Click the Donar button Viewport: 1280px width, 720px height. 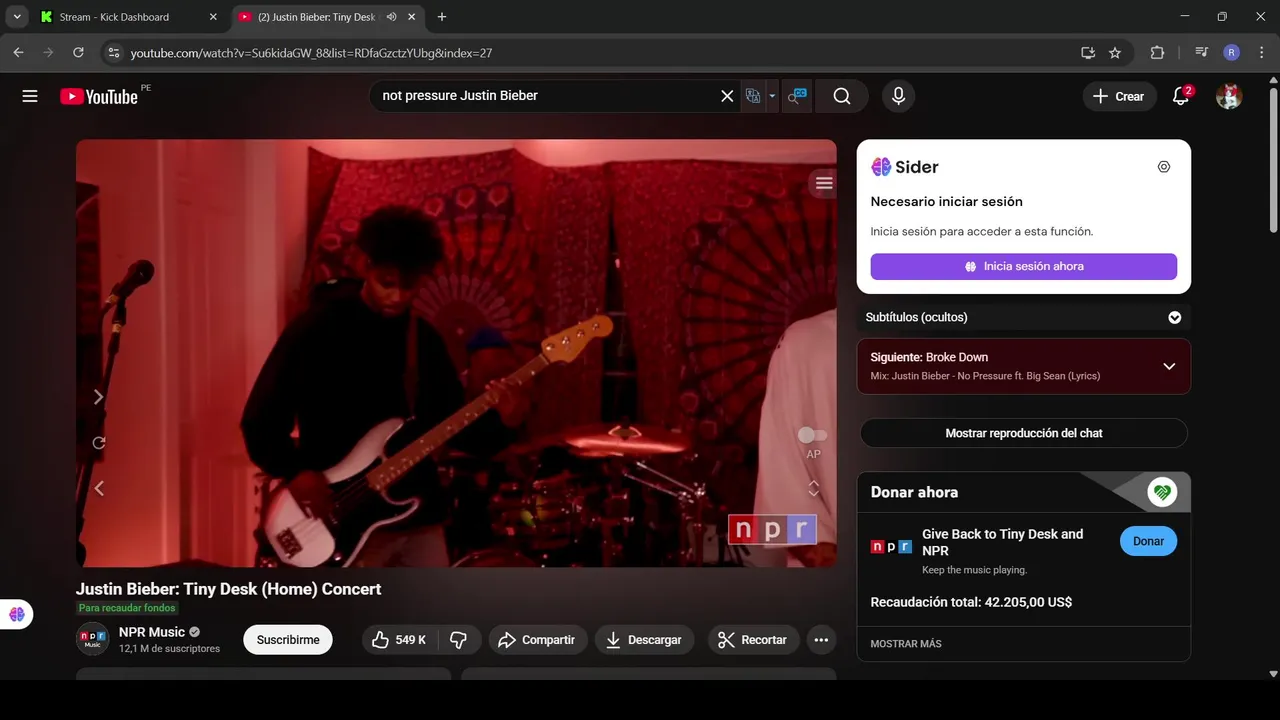pyautogui.click(x=1148, y=541)
